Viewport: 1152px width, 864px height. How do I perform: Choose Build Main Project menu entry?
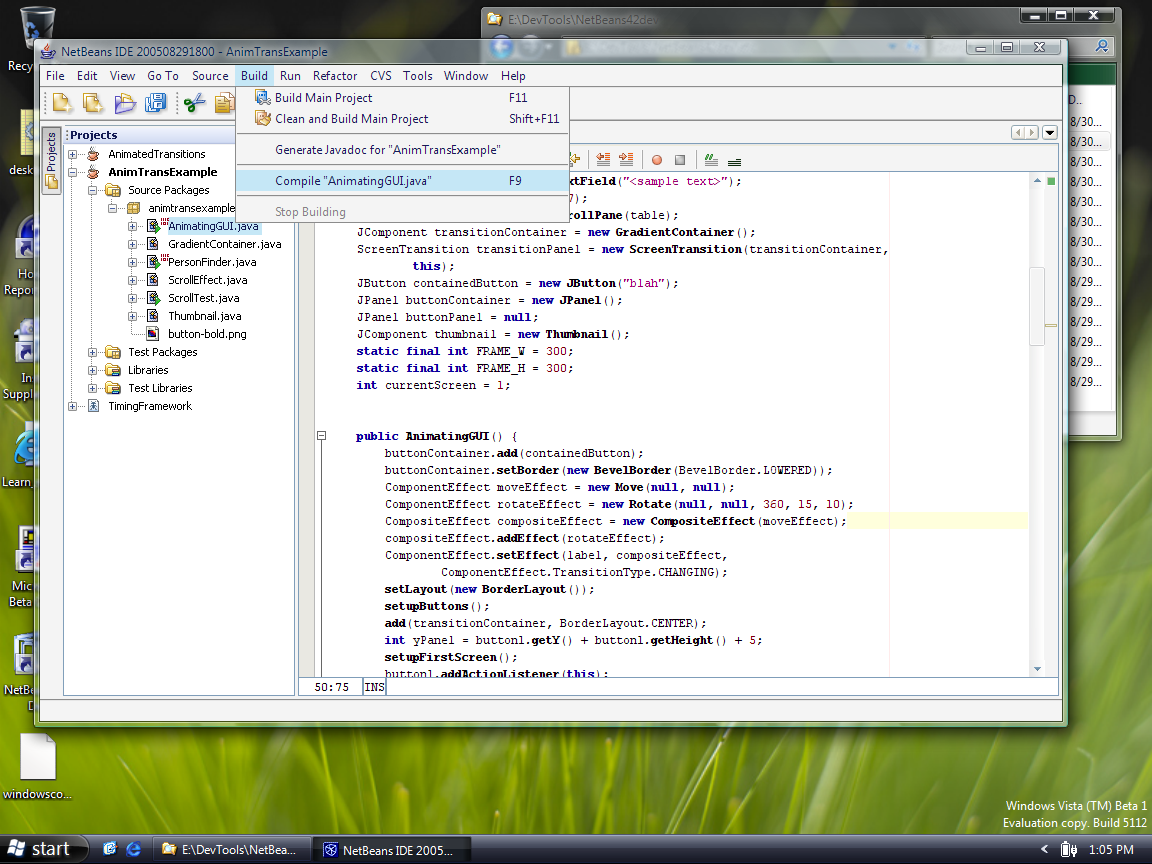pos(403,98)
